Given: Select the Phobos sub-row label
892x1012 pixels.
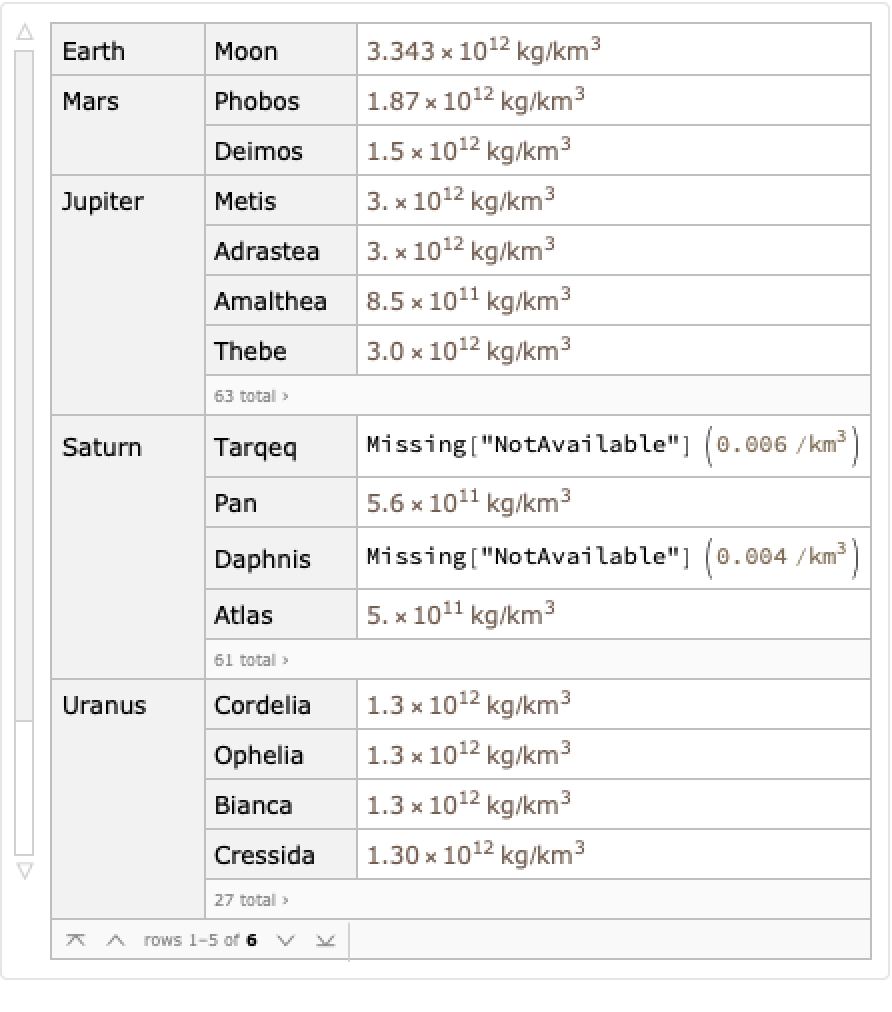Looking at the screenshot, I should [257, 101].
